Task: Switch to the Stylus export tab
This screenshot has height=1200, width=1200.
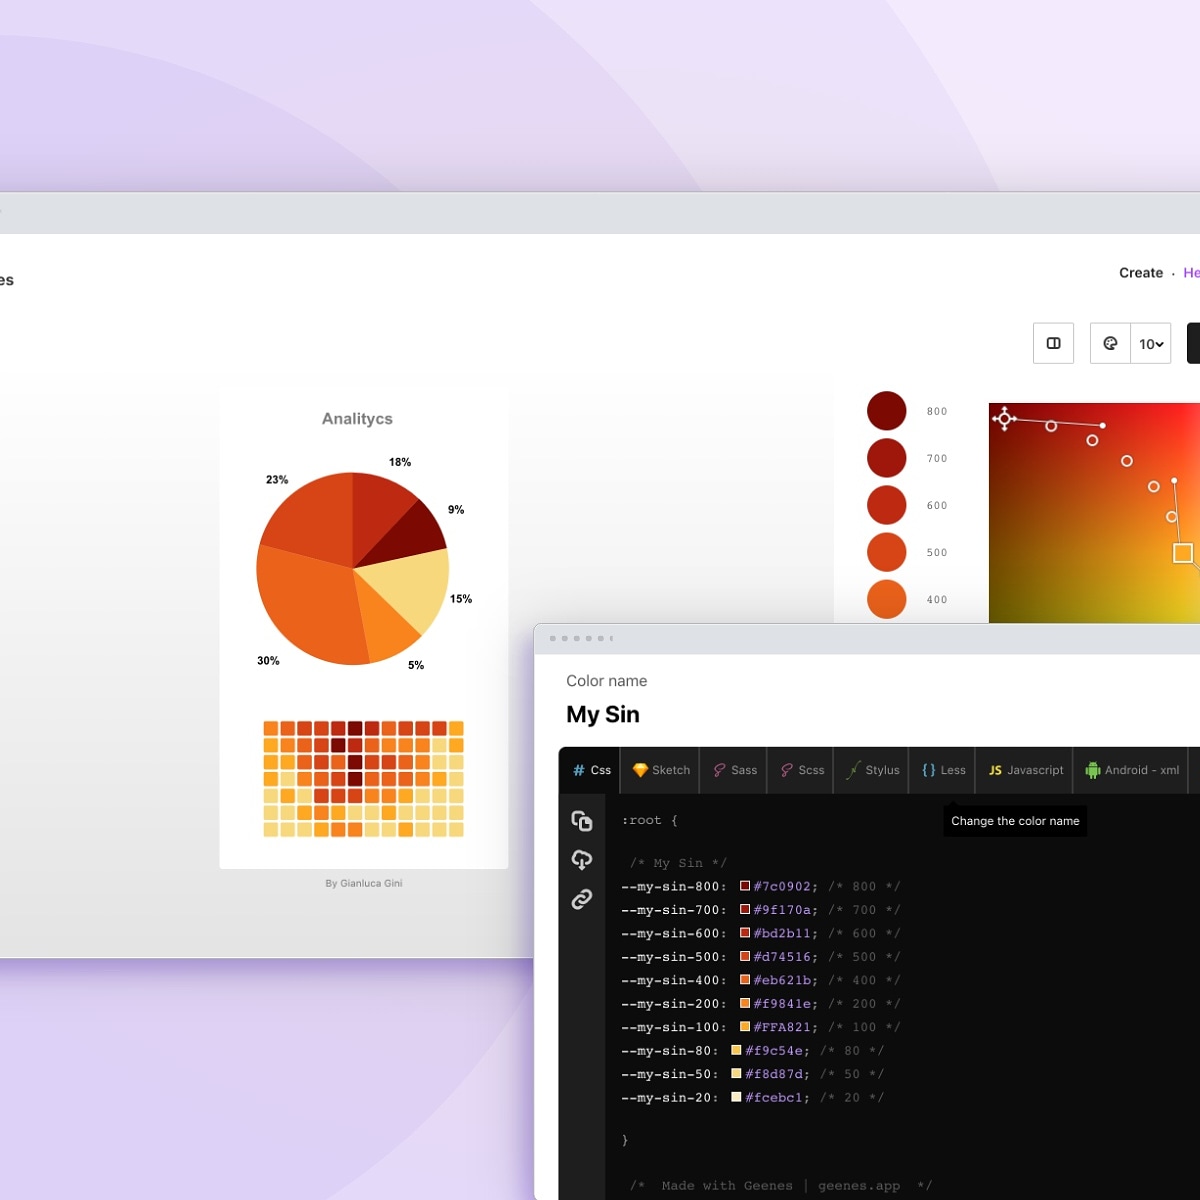Action: 872,770
